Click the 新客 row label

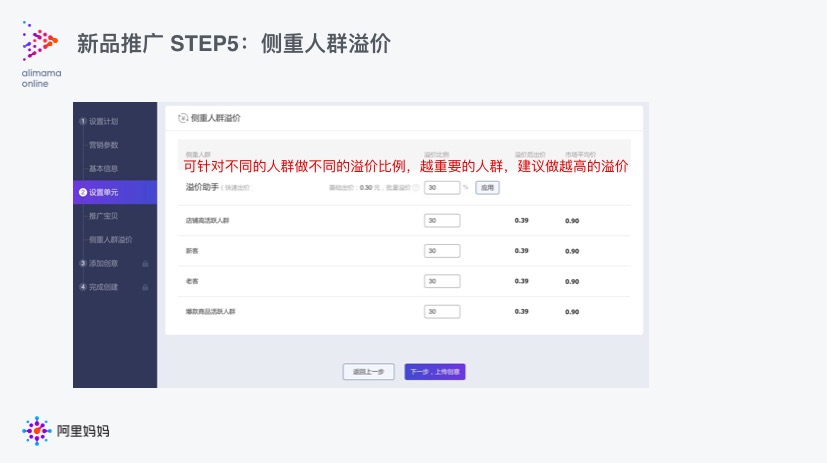tap(192, 251)
